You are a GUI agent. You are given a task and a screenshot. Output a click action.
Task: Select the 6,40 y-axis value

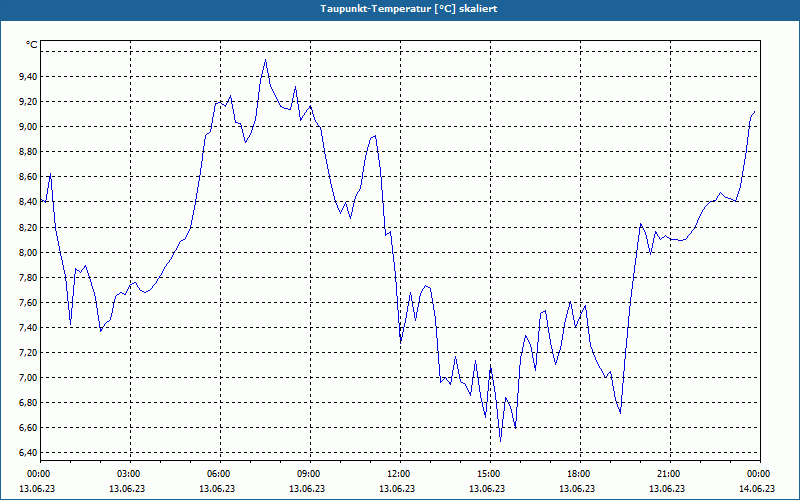28,452
